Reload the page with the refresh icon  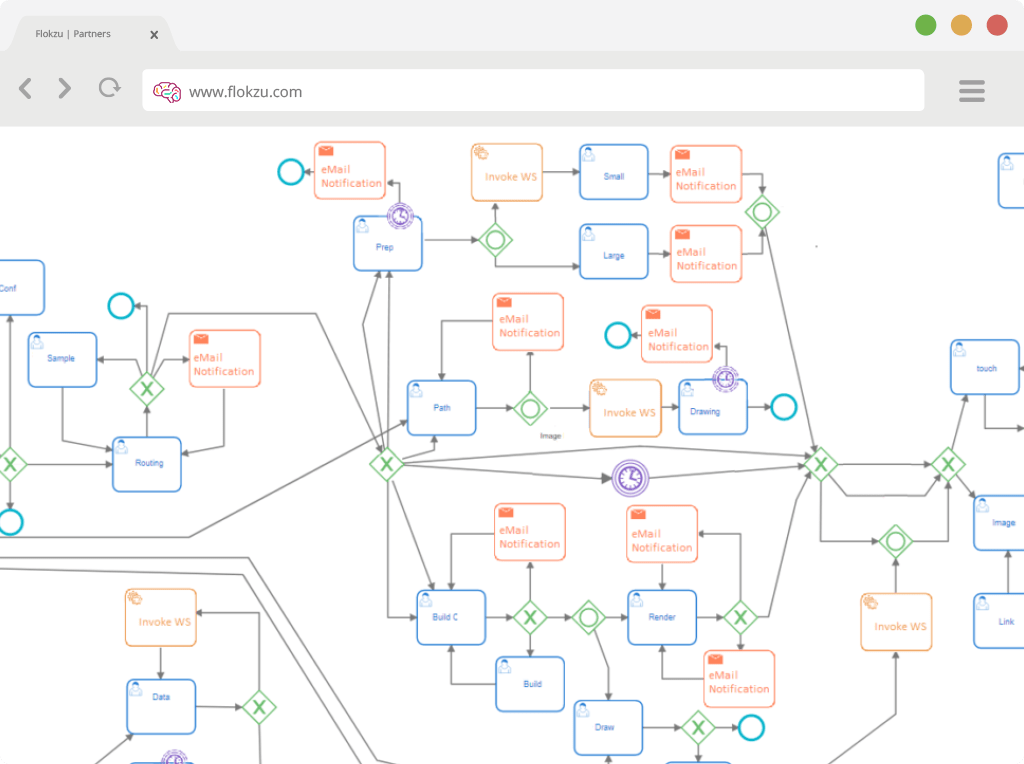click(110, 88)
